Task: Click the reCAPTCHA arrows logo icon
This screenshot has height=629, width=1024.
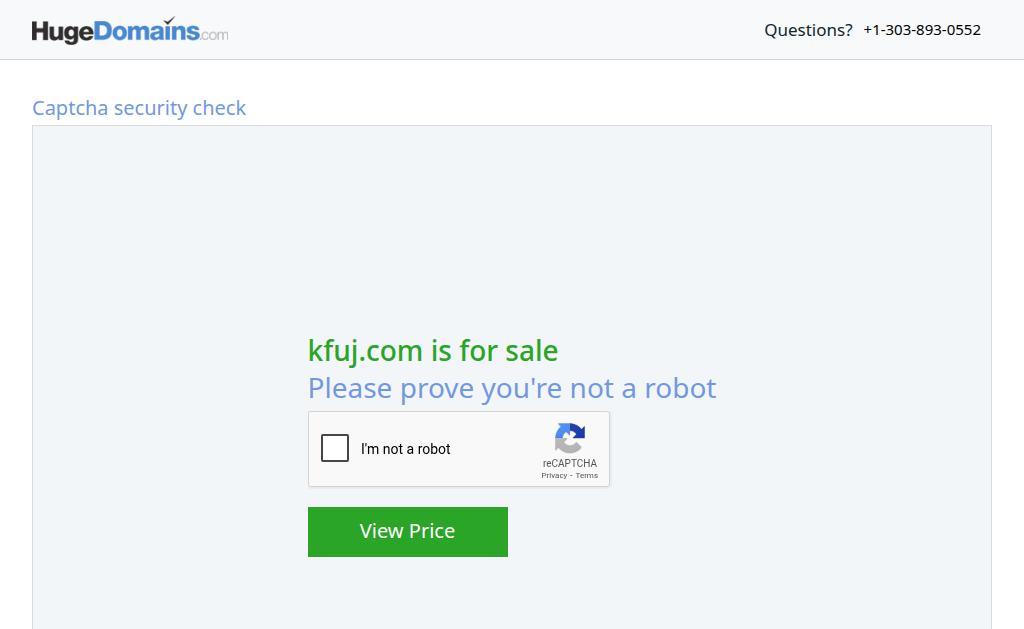Action: click(x=569, y=438)
